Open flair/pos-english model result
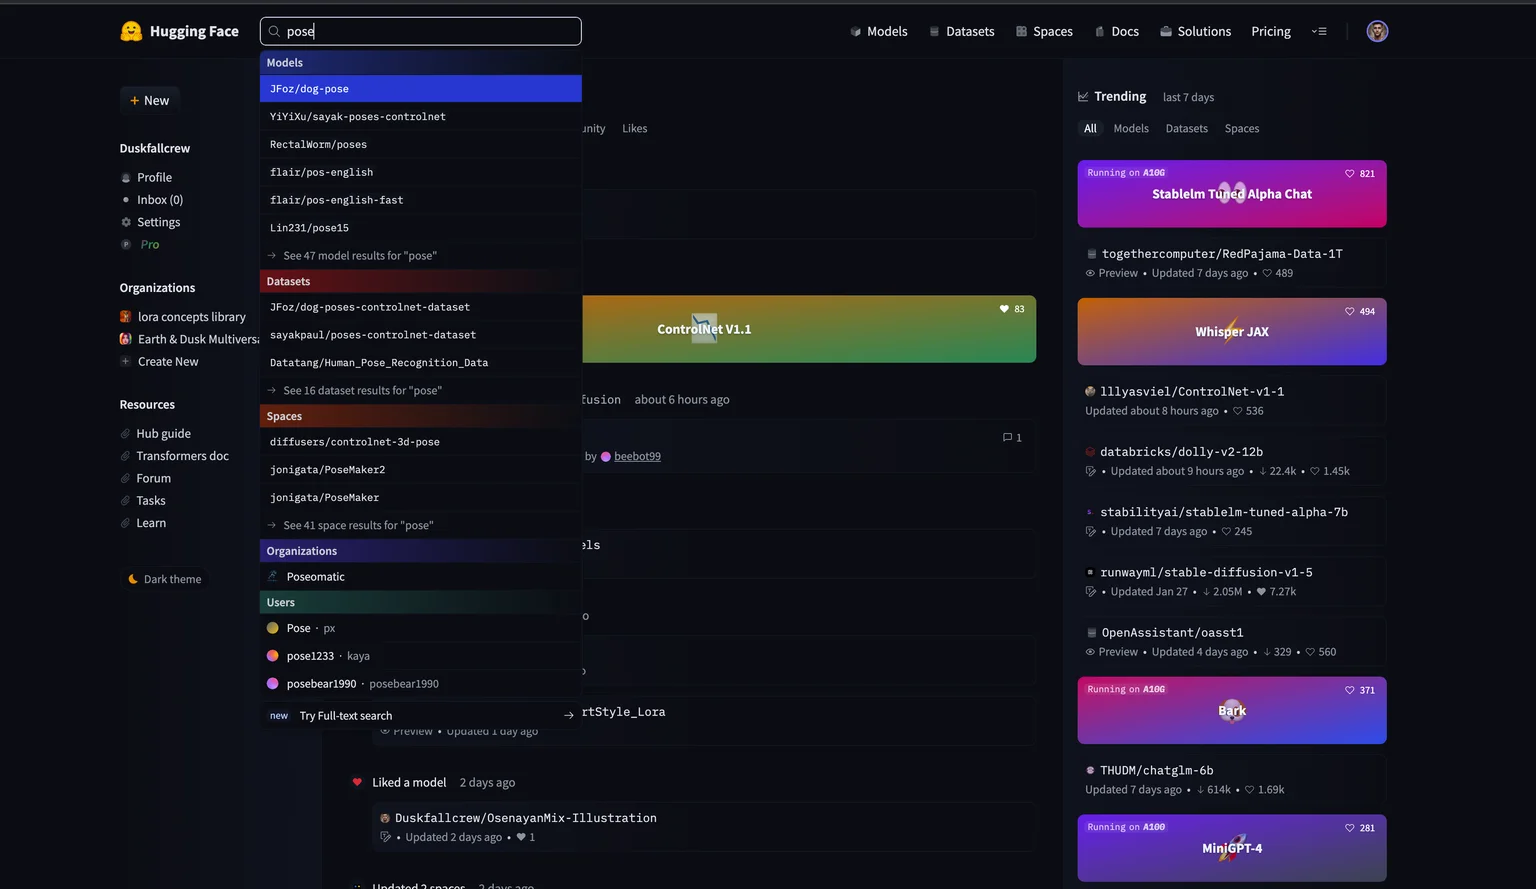 (x=421, y=172)
